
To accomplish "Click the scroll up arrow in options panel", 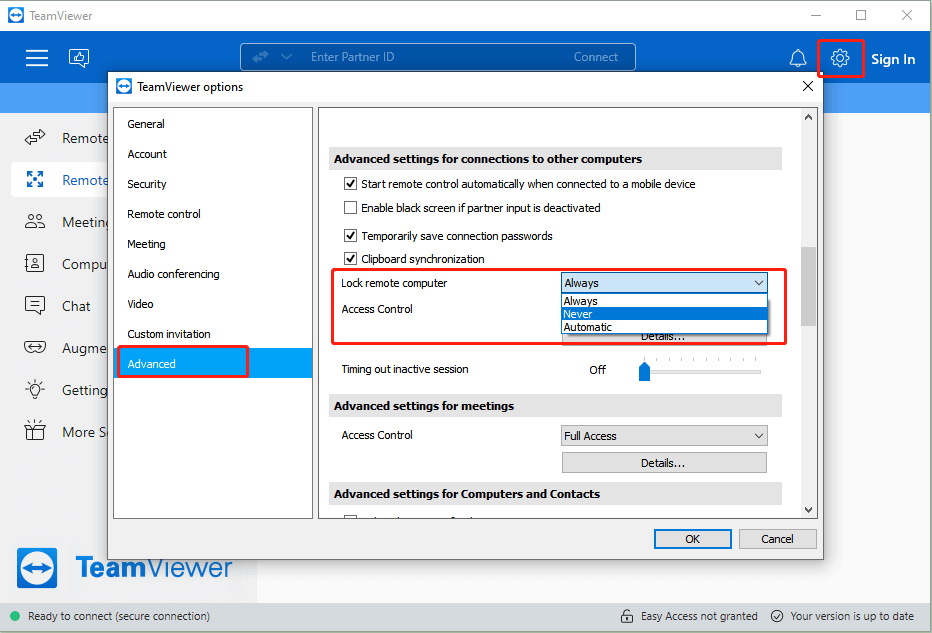I will click(808, 118).
